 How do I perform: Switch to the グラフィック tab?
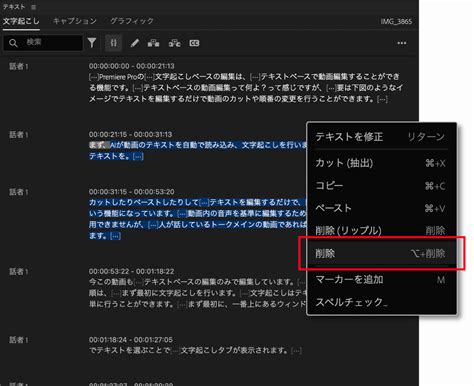[132, 21]
